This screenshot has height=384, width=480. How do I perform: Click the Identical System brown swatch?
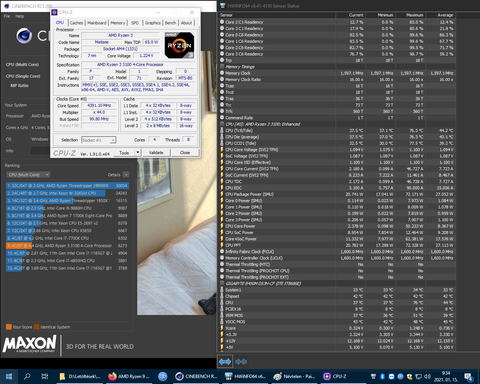[x=37, y=327]
